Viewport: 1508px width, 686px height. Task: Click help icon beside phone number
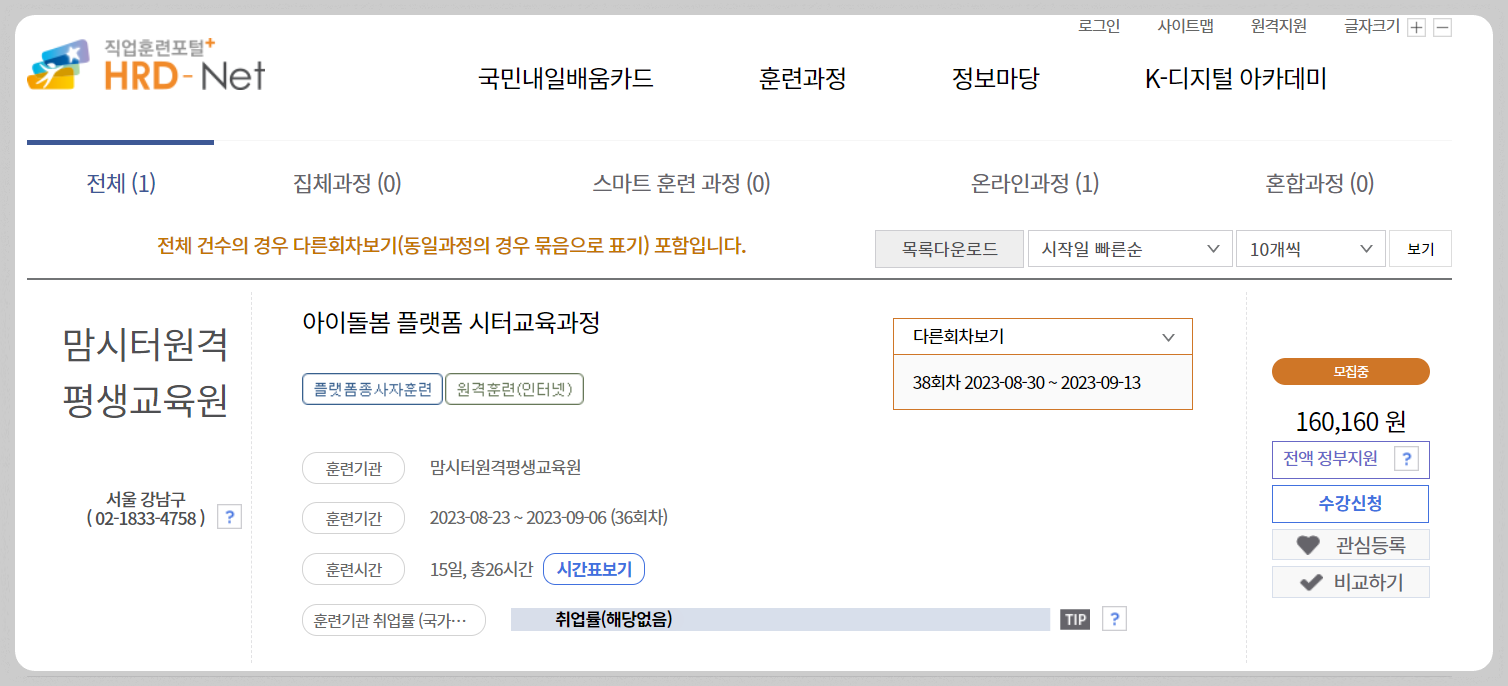229,517
